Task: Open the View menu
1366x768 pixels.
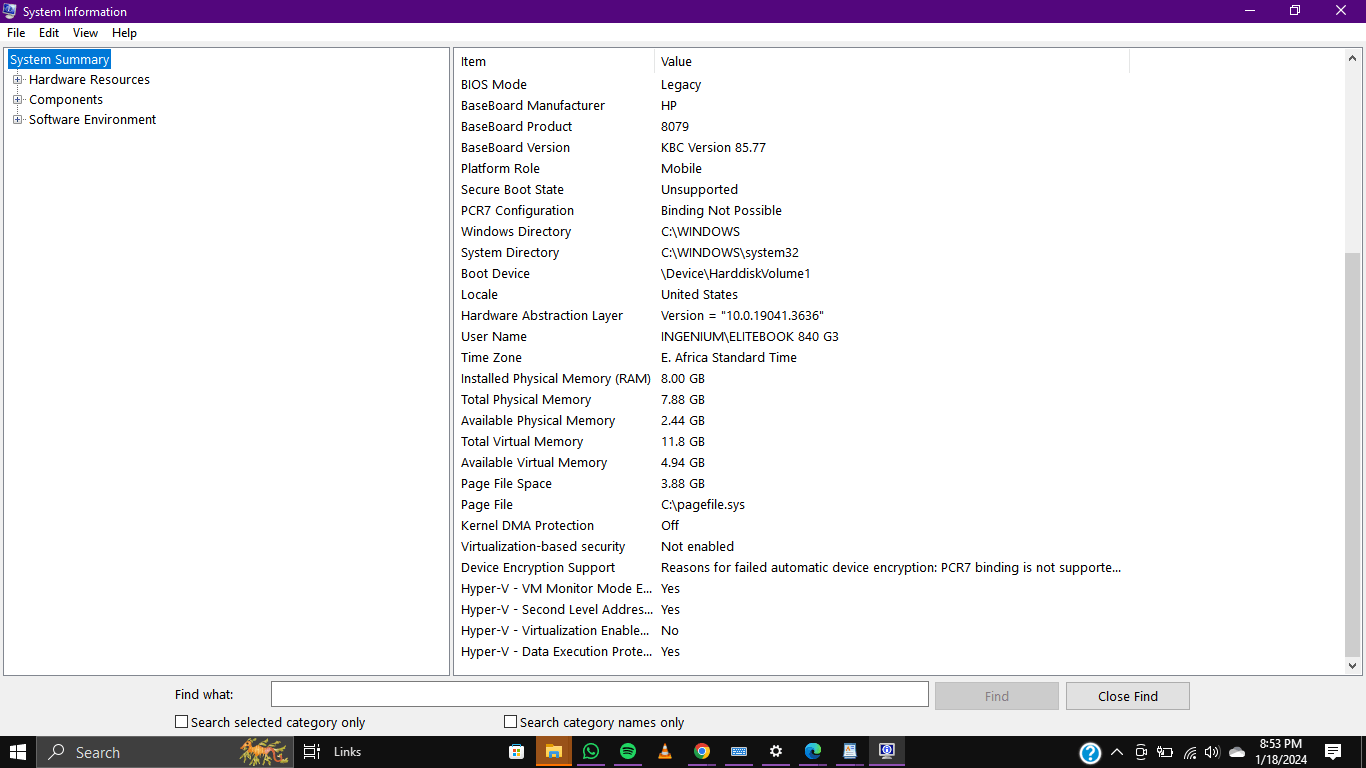Action: point(85,33)
